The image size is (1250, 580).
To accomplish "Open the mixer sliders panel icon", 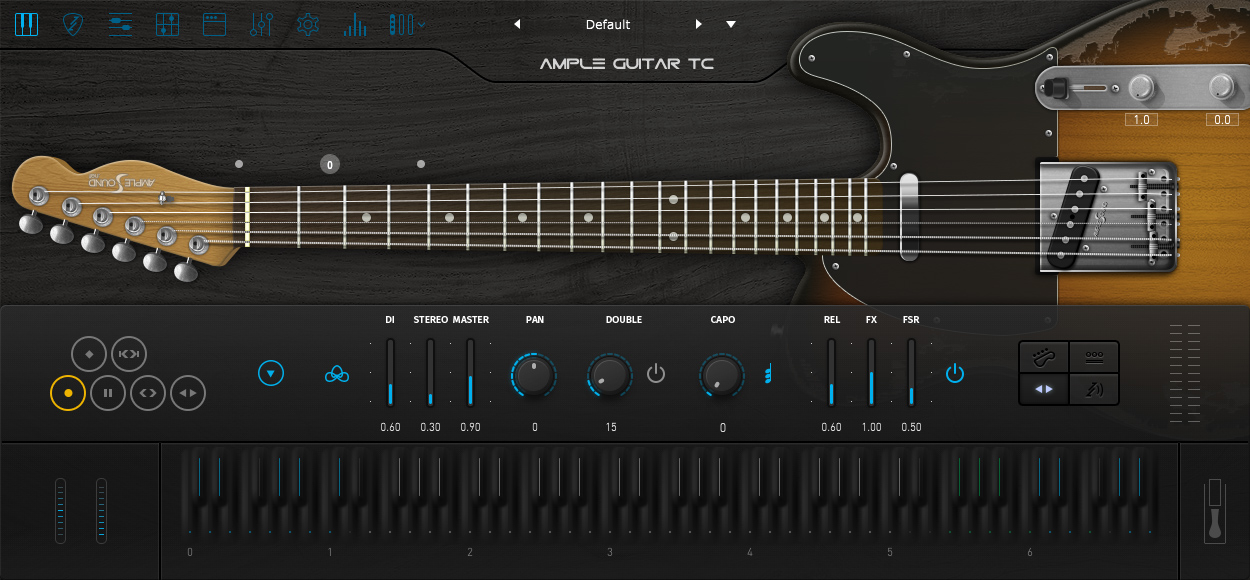I will point(119,24).
